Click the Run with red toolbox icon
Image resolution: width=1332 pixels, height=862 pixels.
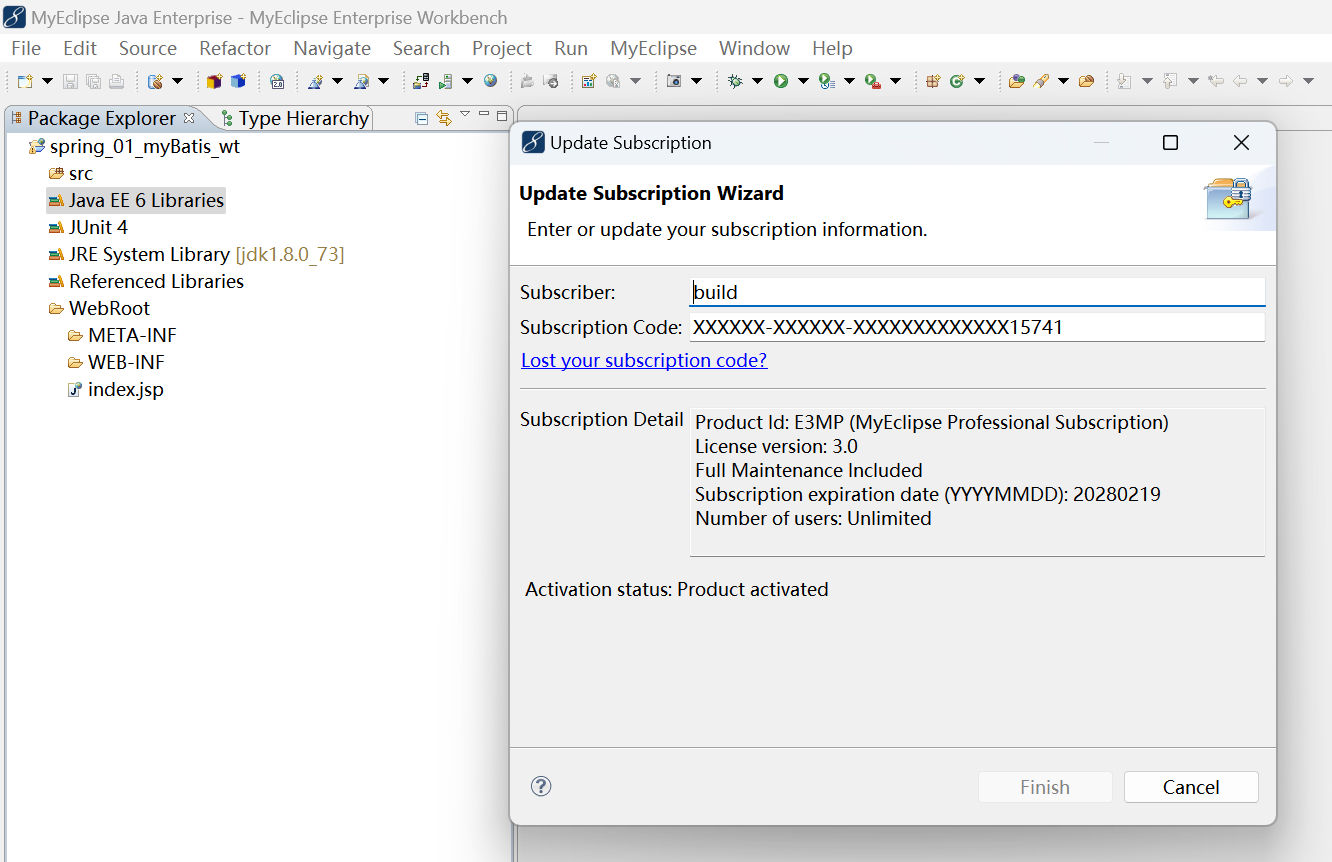pyautogui.click(x=873, y=81)
